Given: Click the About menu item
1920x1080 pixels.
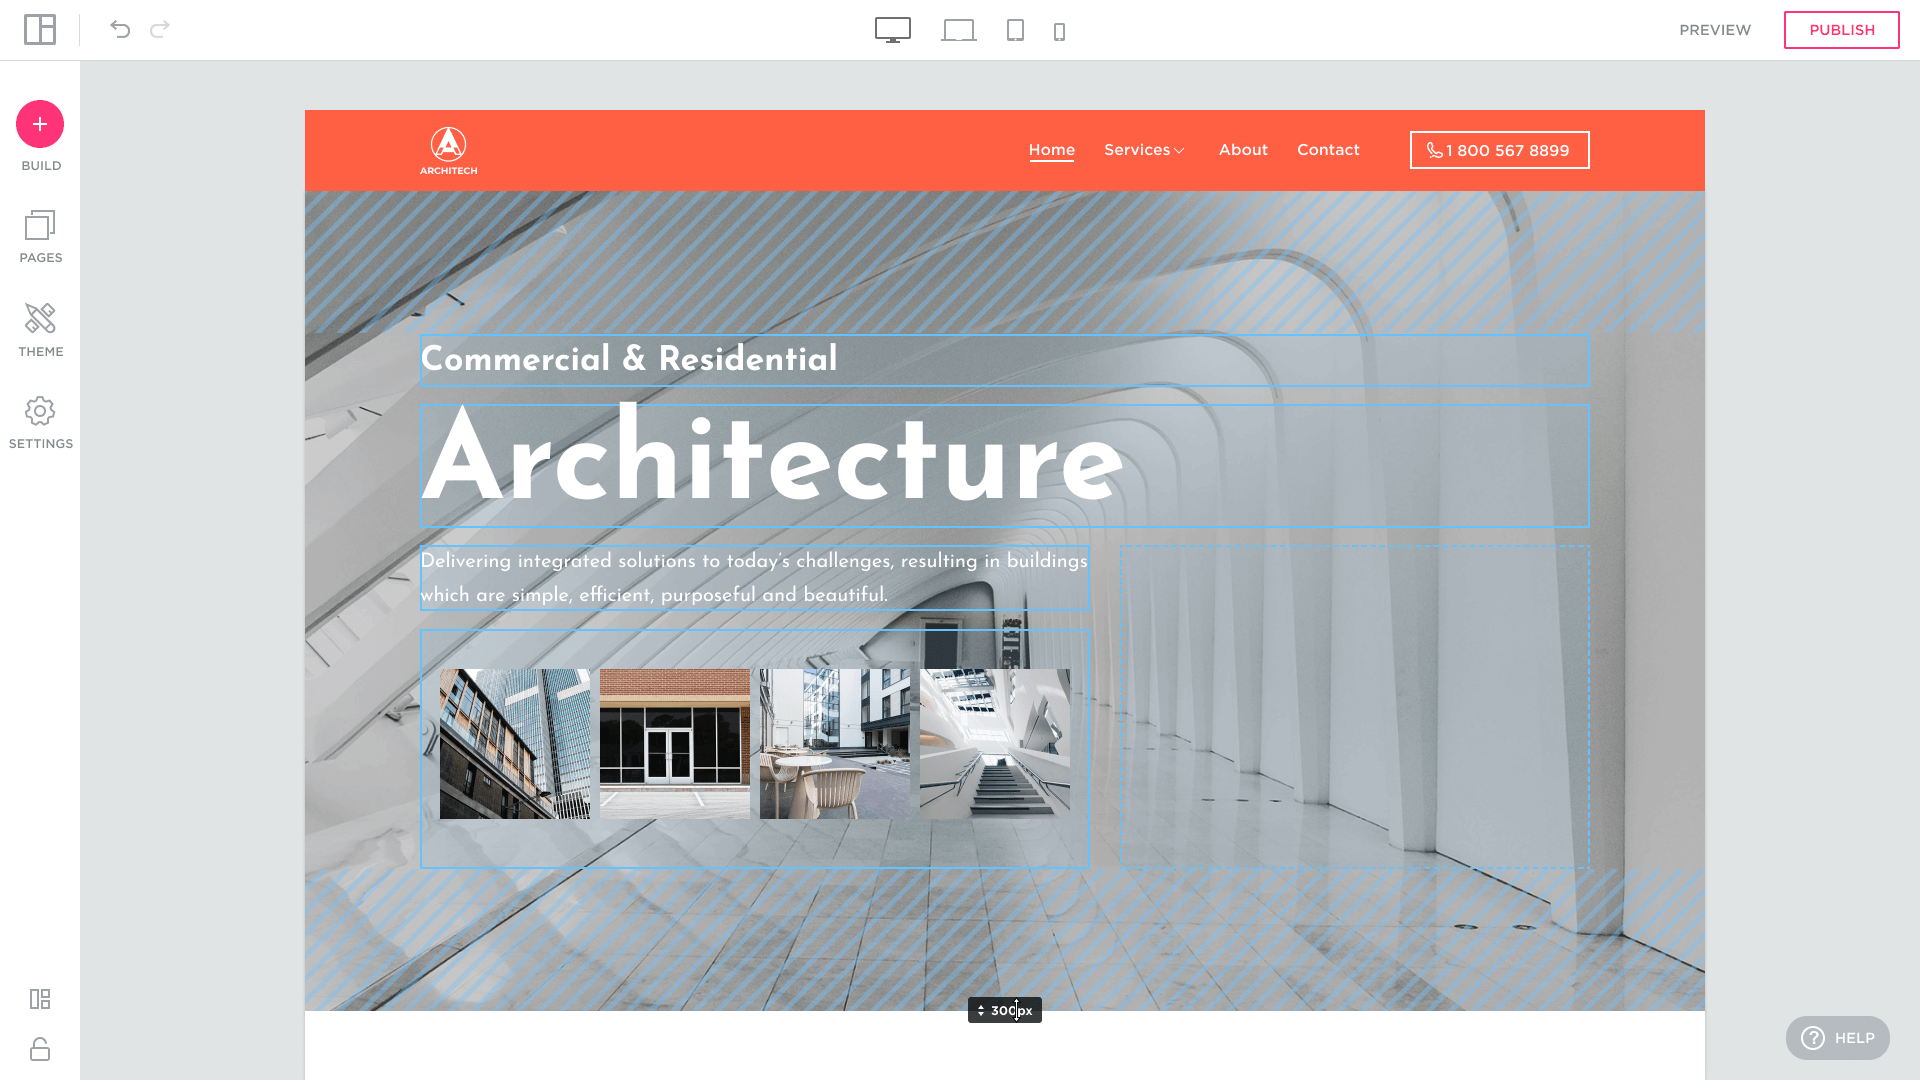Looking at the screenshot, I should [x=1243, y=150].
